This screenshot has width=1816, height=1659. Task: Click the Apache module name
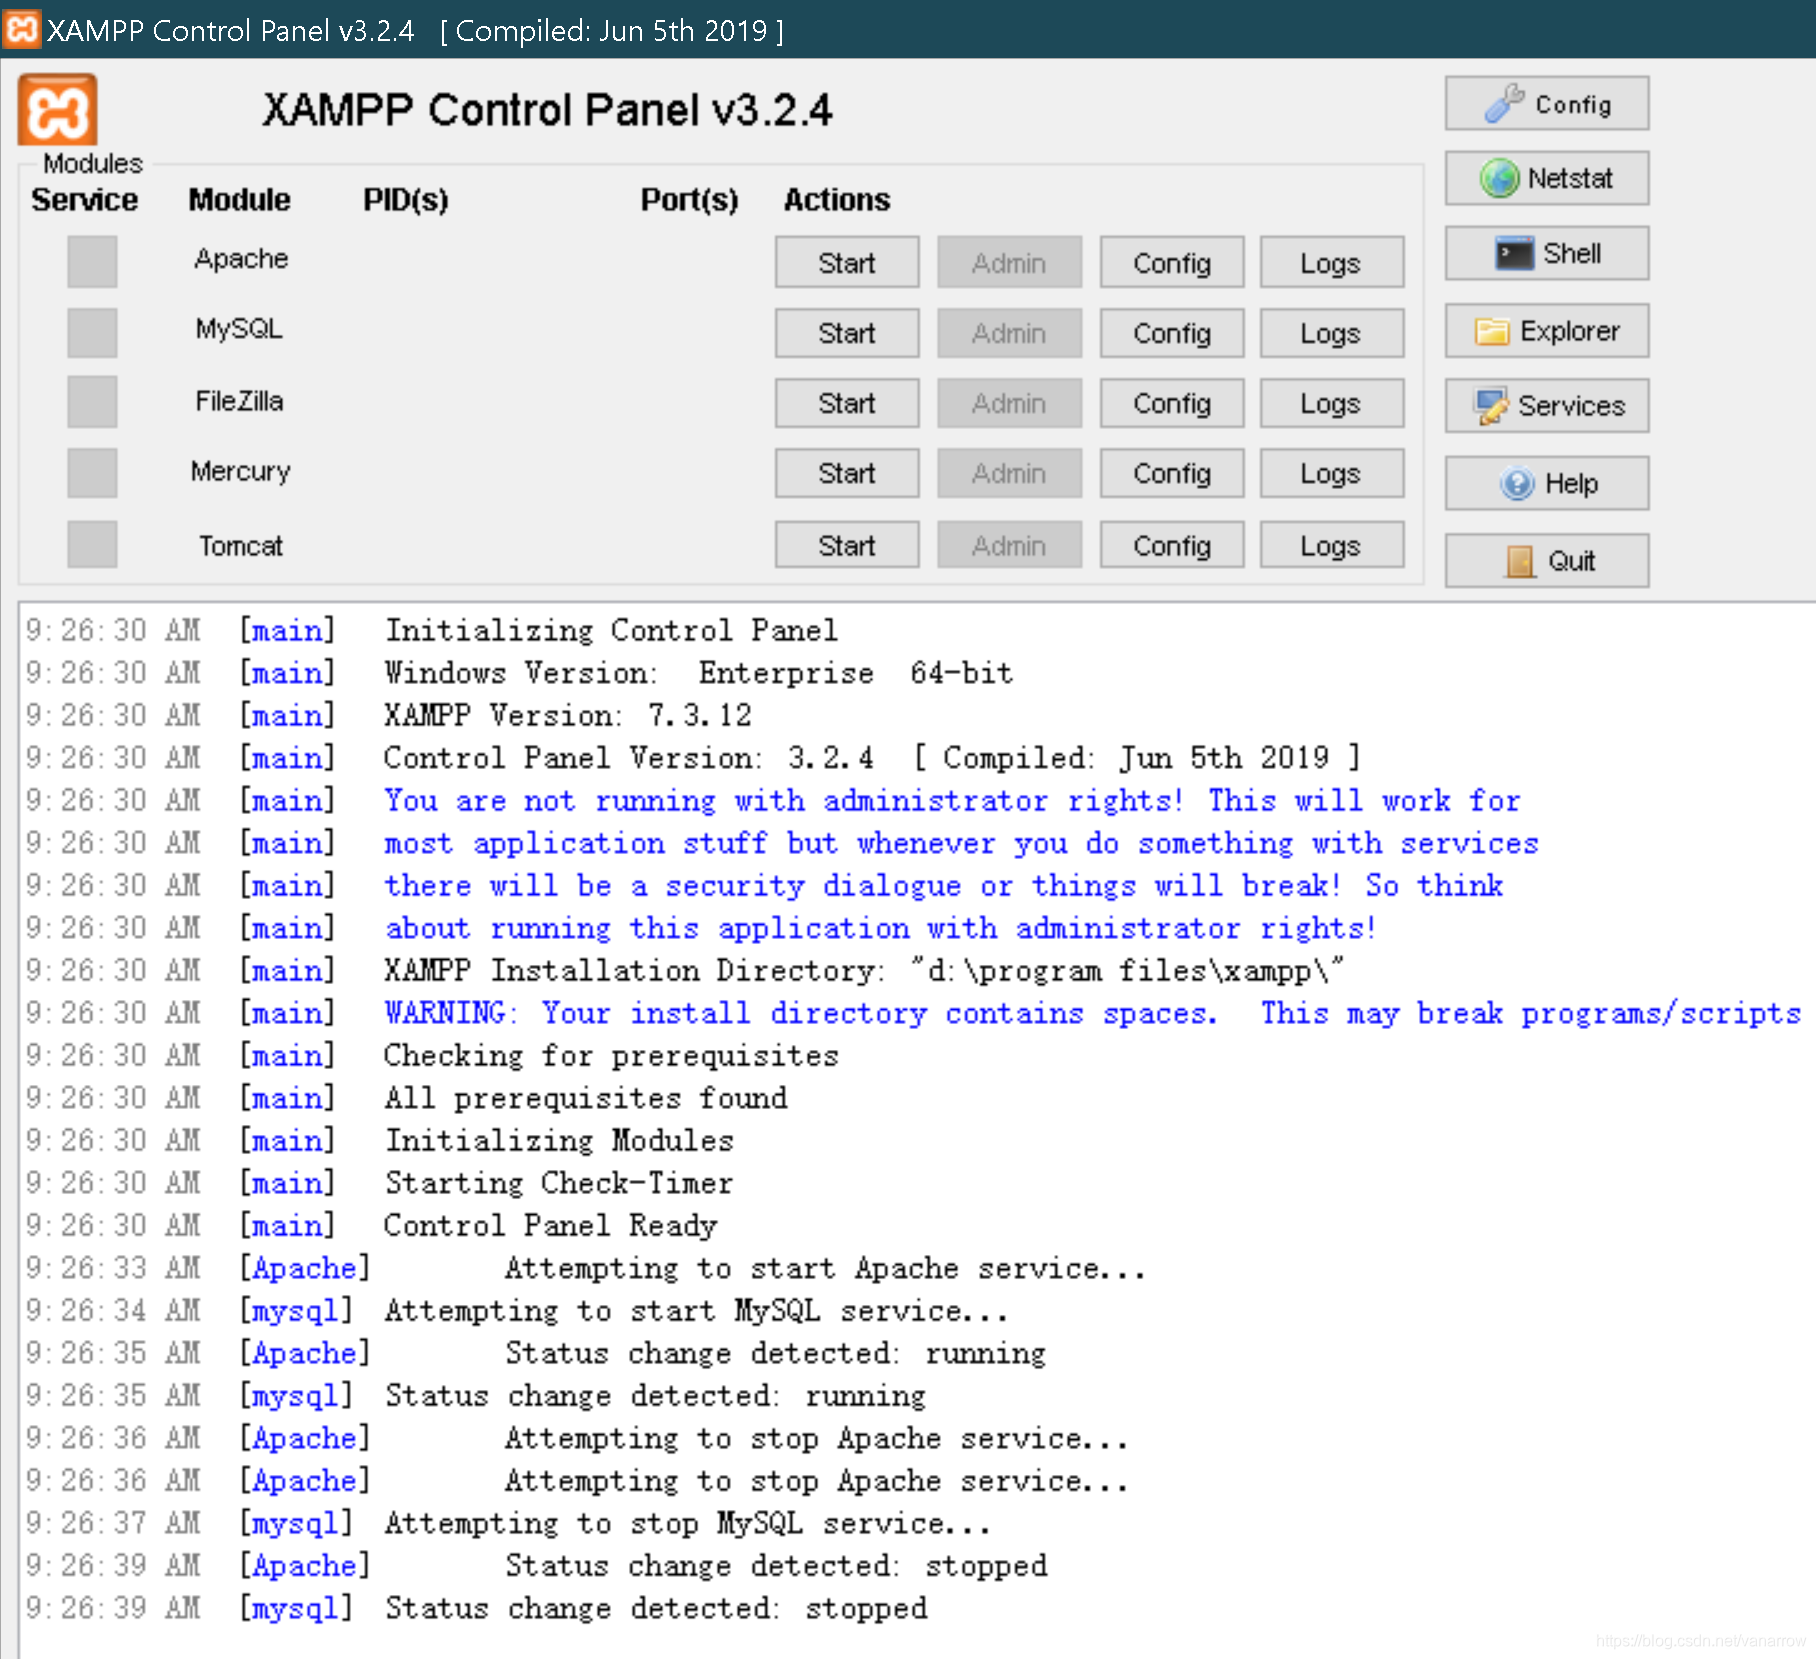(x=241, y=259)
